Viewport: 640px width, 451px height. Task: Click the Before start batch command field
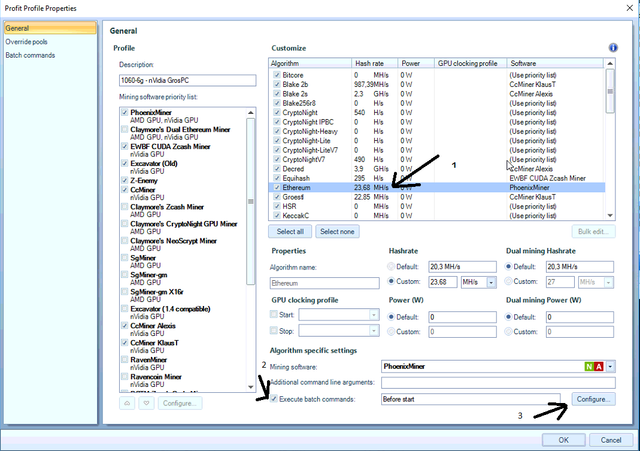471,399
